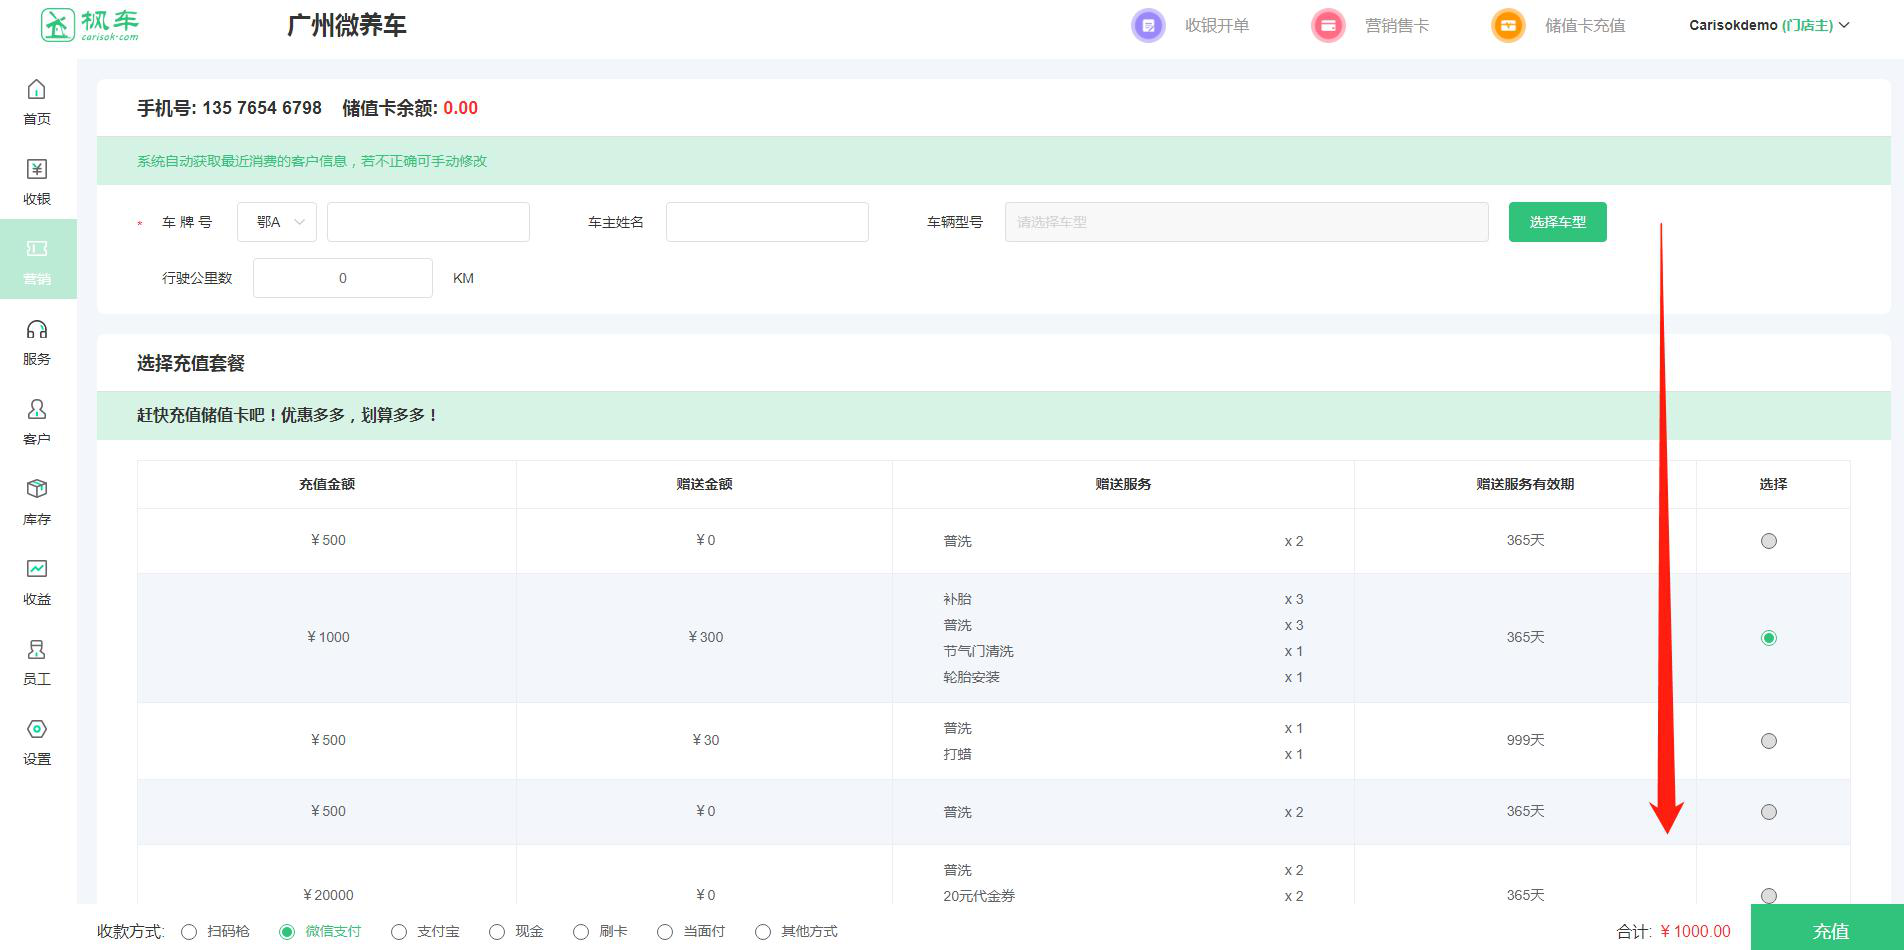Click the 行驶公里数 mileage input

[x=343, y=278]
